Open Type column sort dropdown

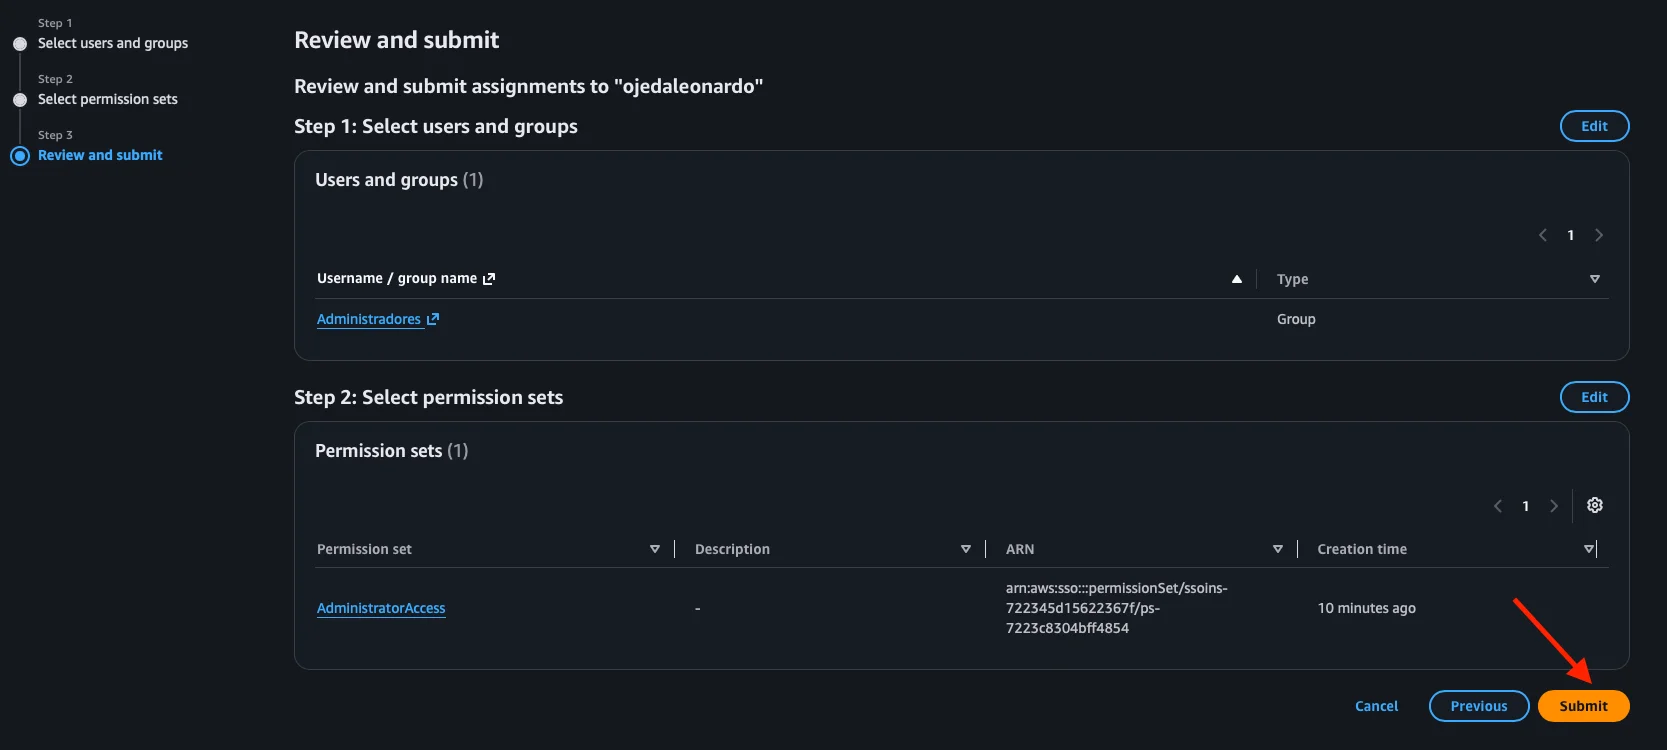click(x=1595, y=279)
